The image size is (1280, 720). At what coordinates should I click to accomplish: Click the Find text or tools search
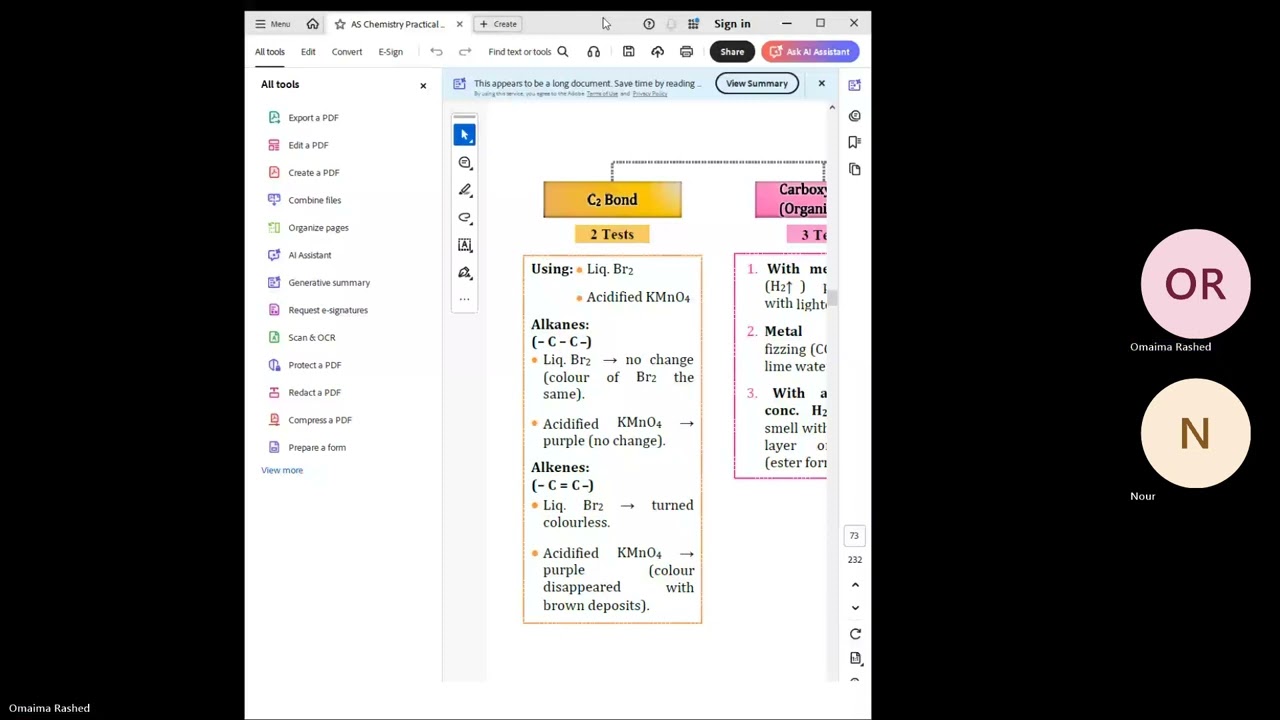pos(528,52)
